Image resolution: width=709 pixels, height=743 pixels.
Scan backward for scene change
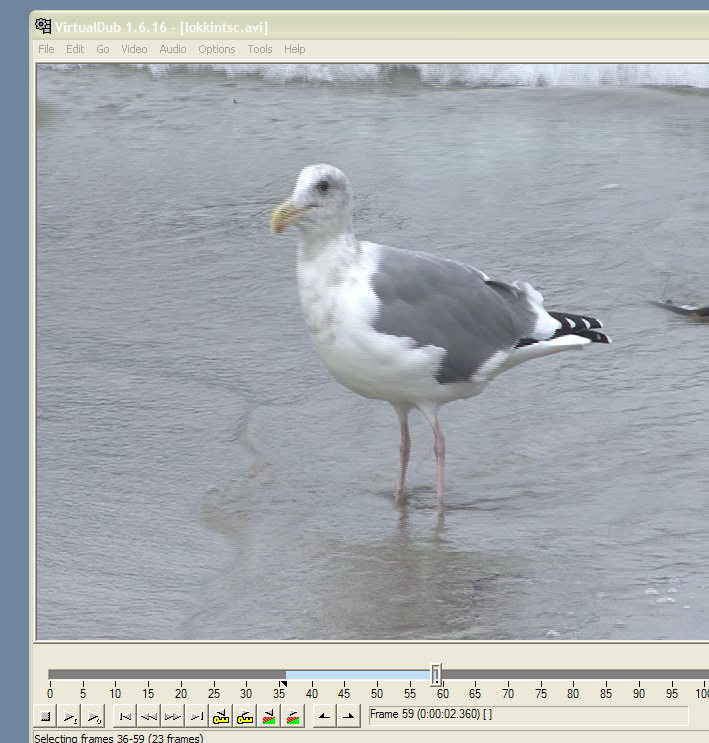point(269,716)
